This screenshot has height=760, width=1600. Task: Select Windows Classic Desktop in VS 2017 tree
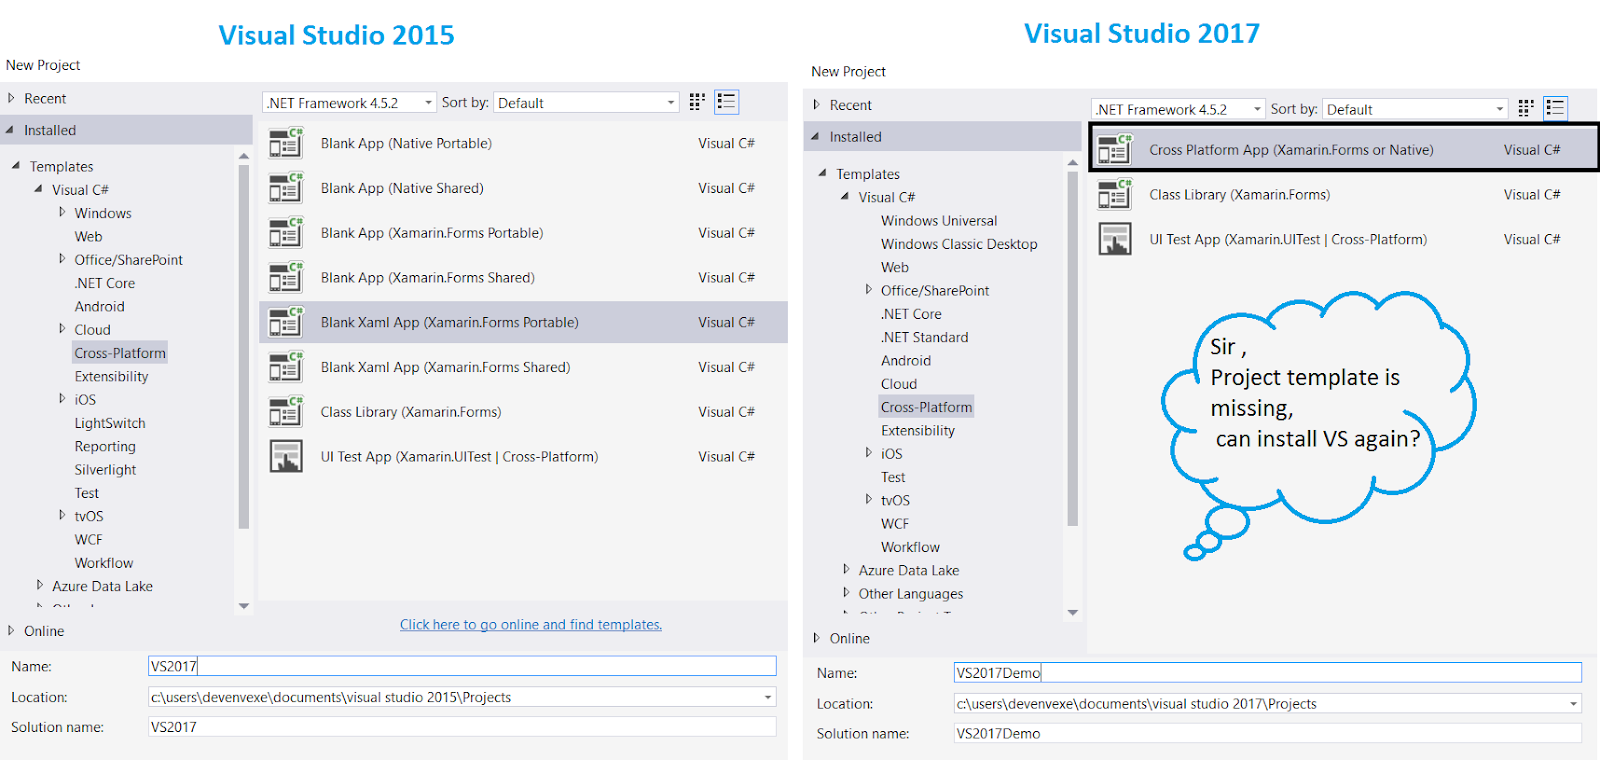click(x=959, y=244)
